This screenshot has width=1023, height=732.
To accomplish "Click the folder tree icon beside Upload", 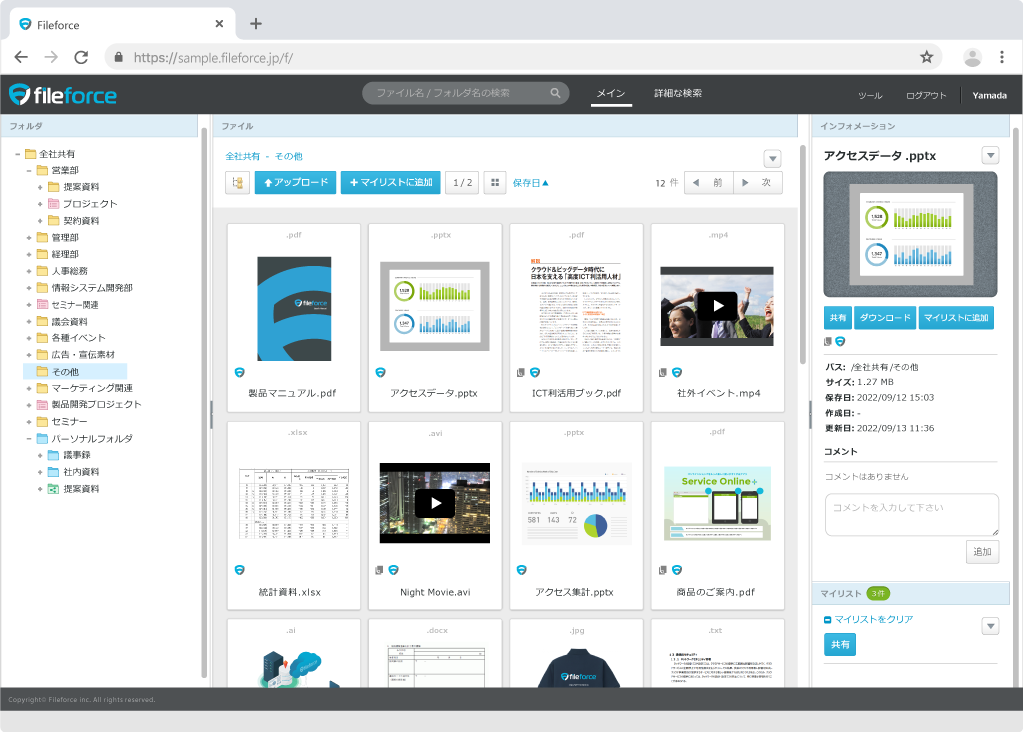I will pos(238,183).
